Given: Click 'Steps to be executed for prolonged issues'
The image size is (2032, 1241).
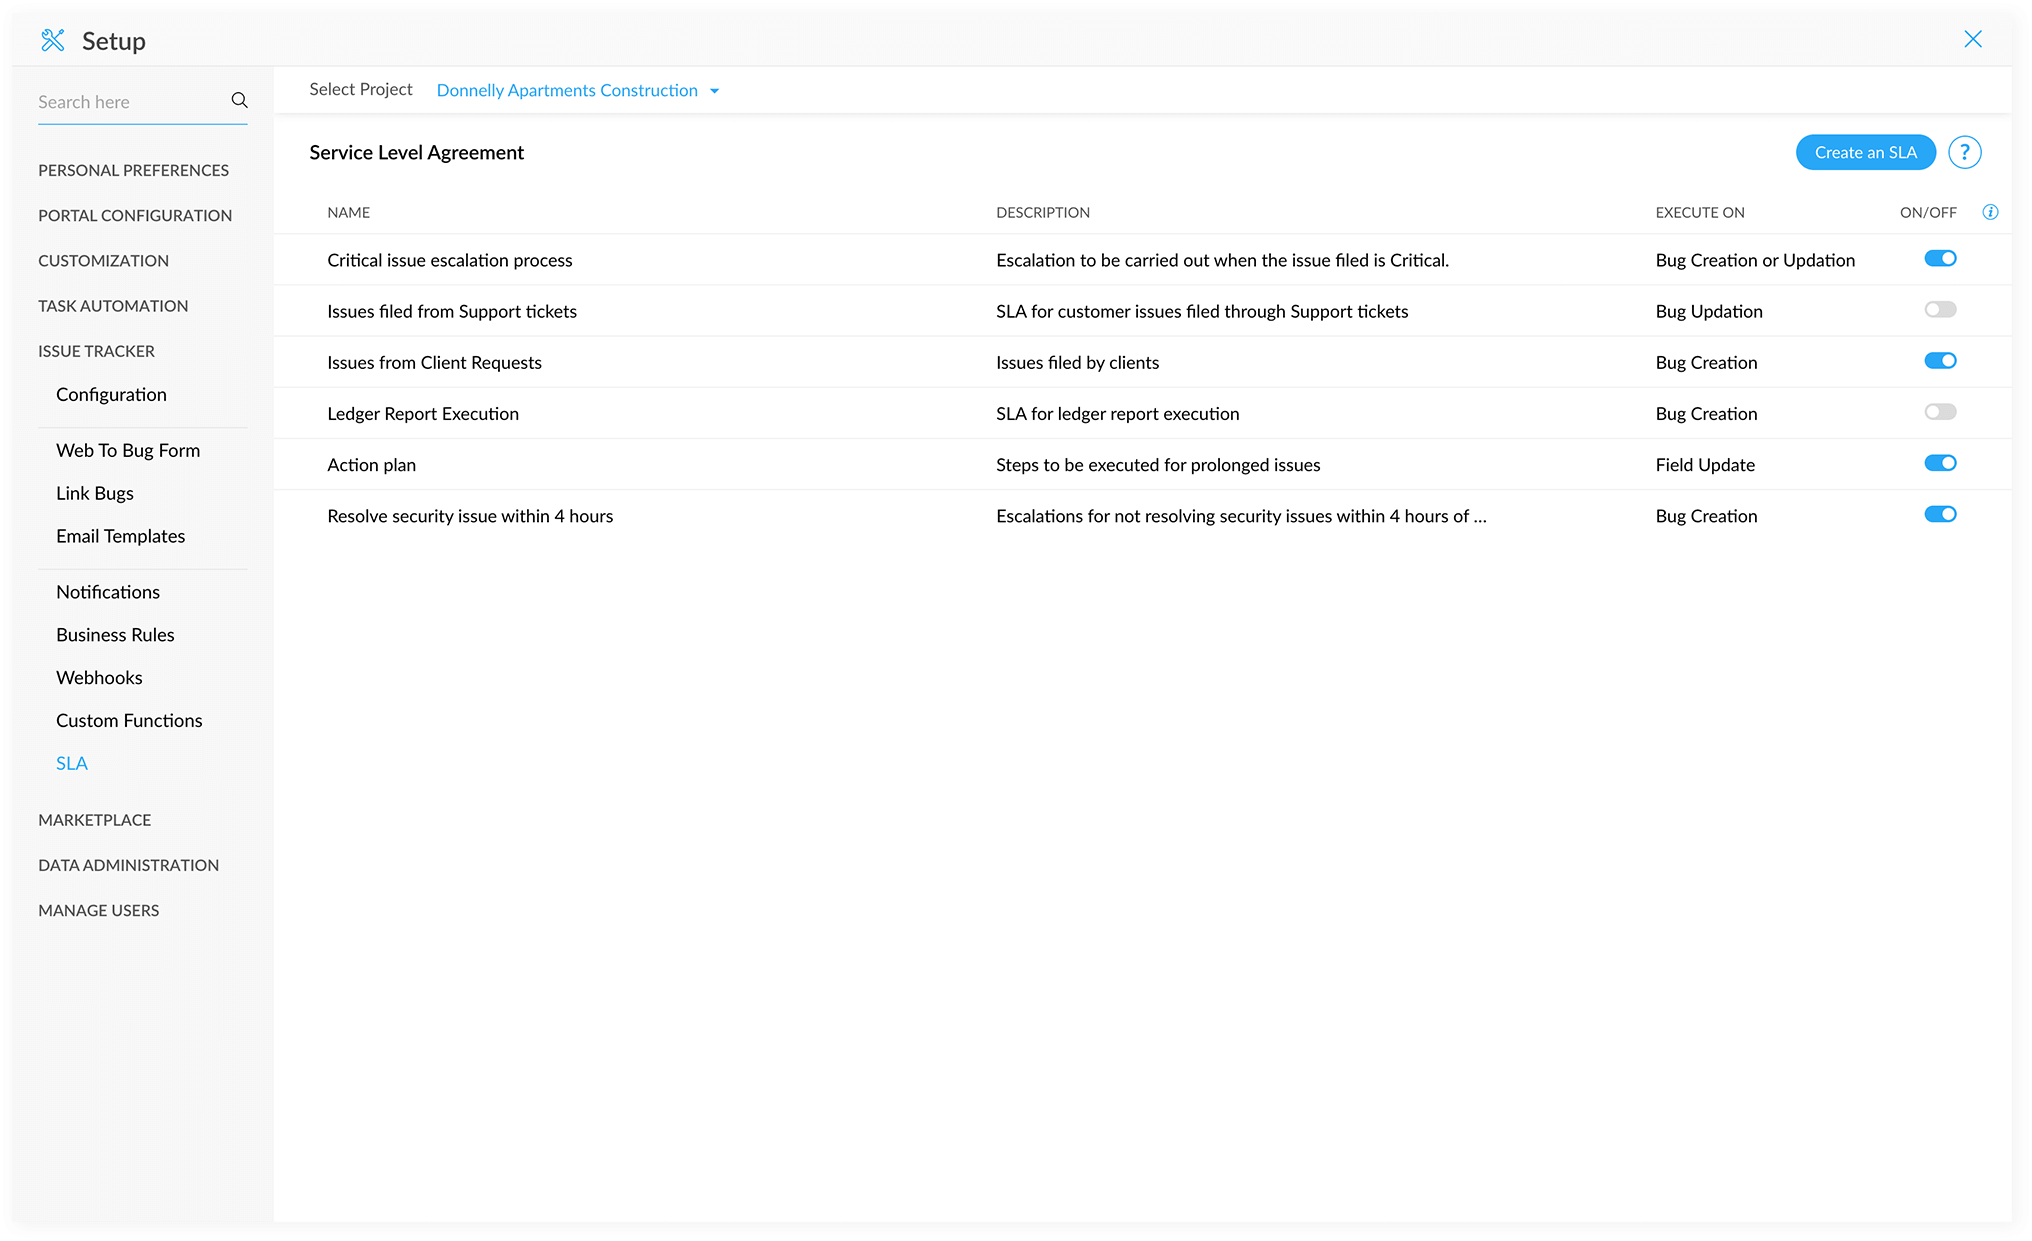Looking at the screenshot, I should pos(1158,465).
